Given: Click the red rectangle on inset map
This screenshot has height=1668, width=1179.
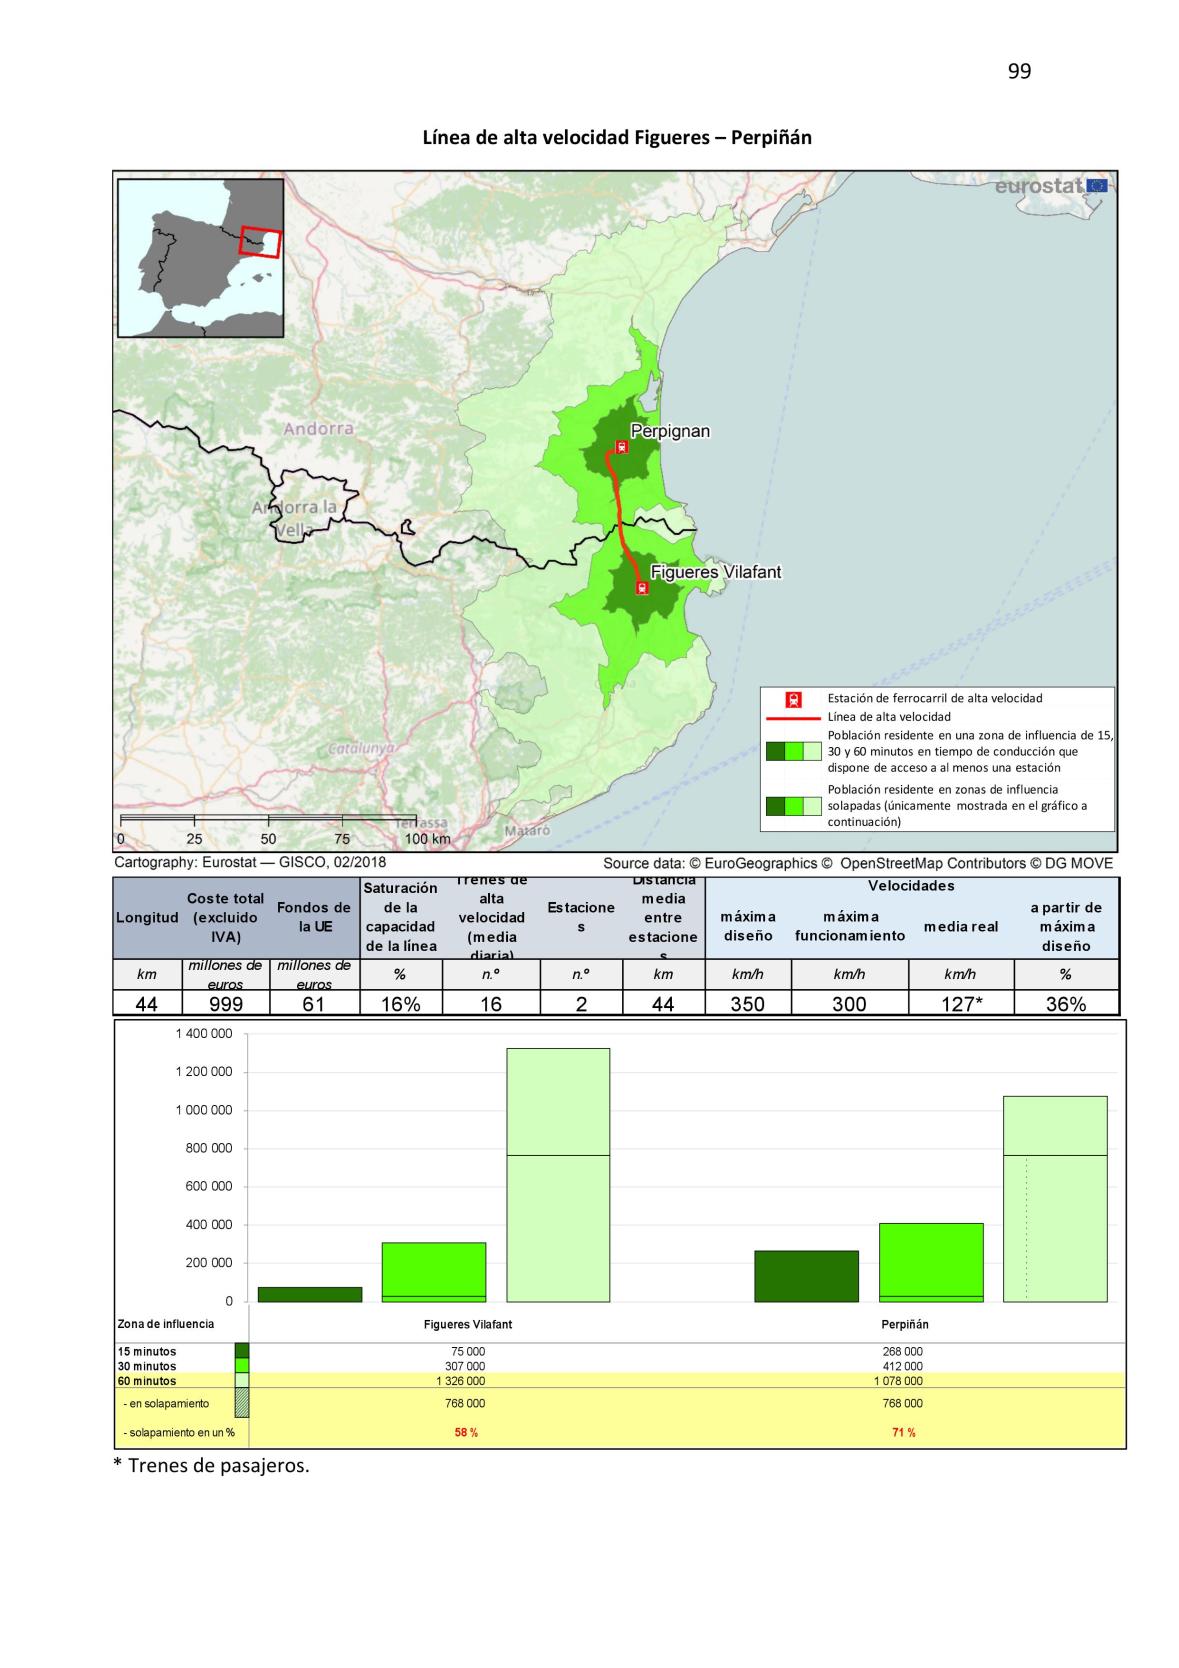Looking at the screenshot, I should point(261,242).
